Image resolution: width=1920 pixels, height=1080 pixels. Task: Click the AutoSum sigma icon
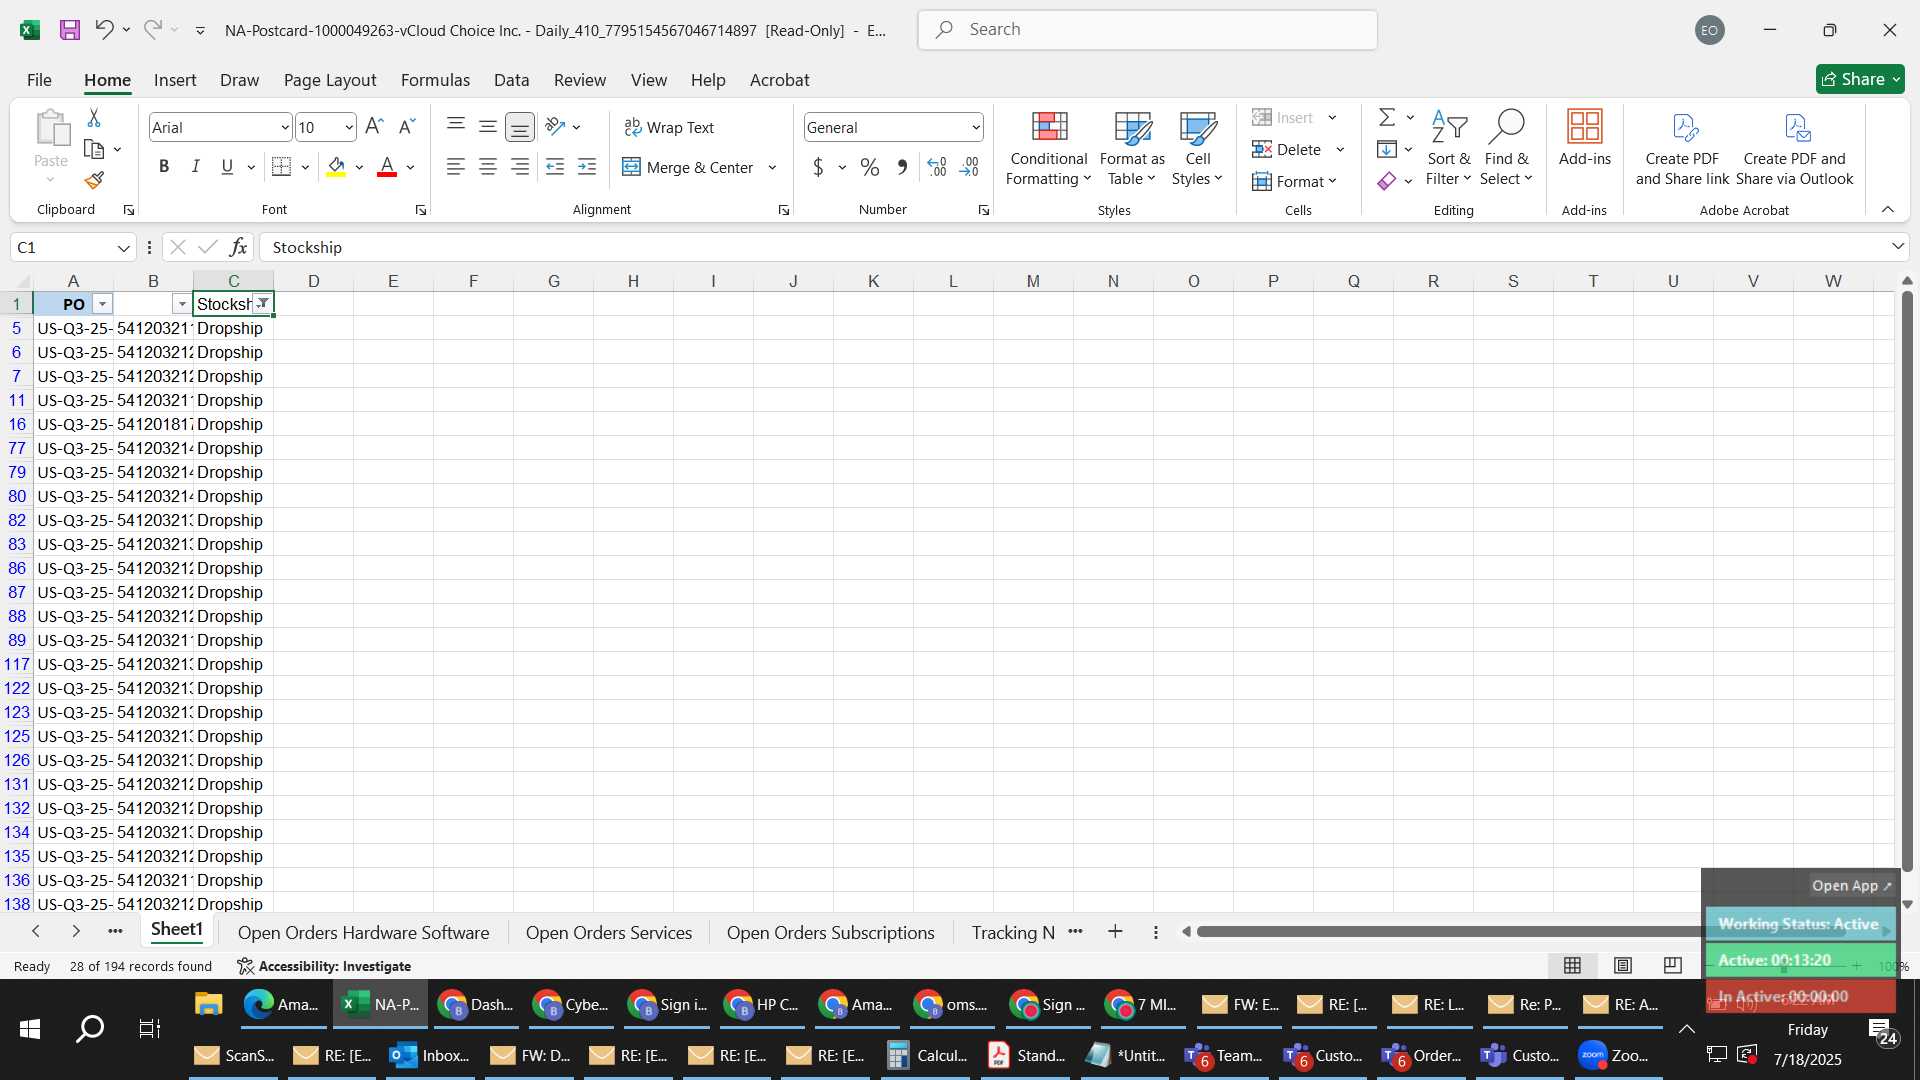coord(1387,117)
